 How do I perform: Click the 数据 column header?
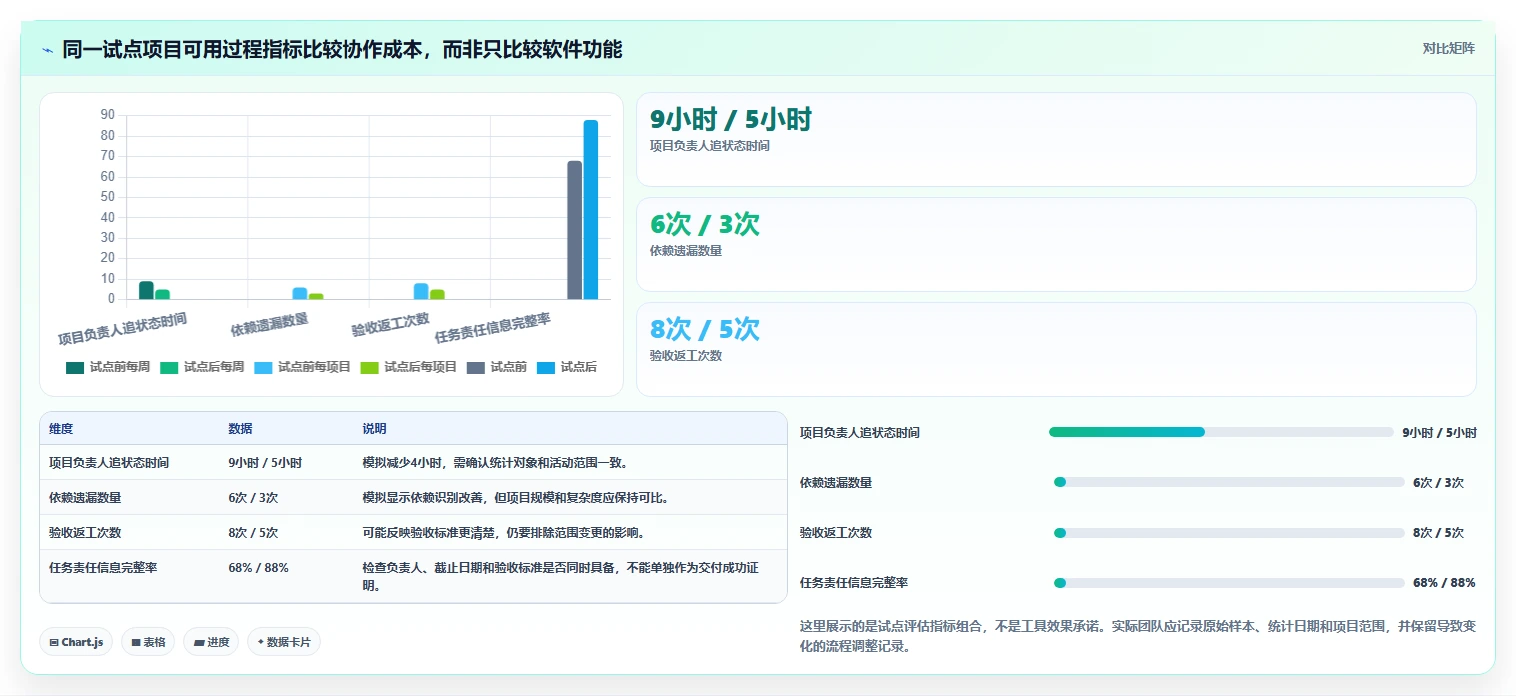click(x=240, y=428)
